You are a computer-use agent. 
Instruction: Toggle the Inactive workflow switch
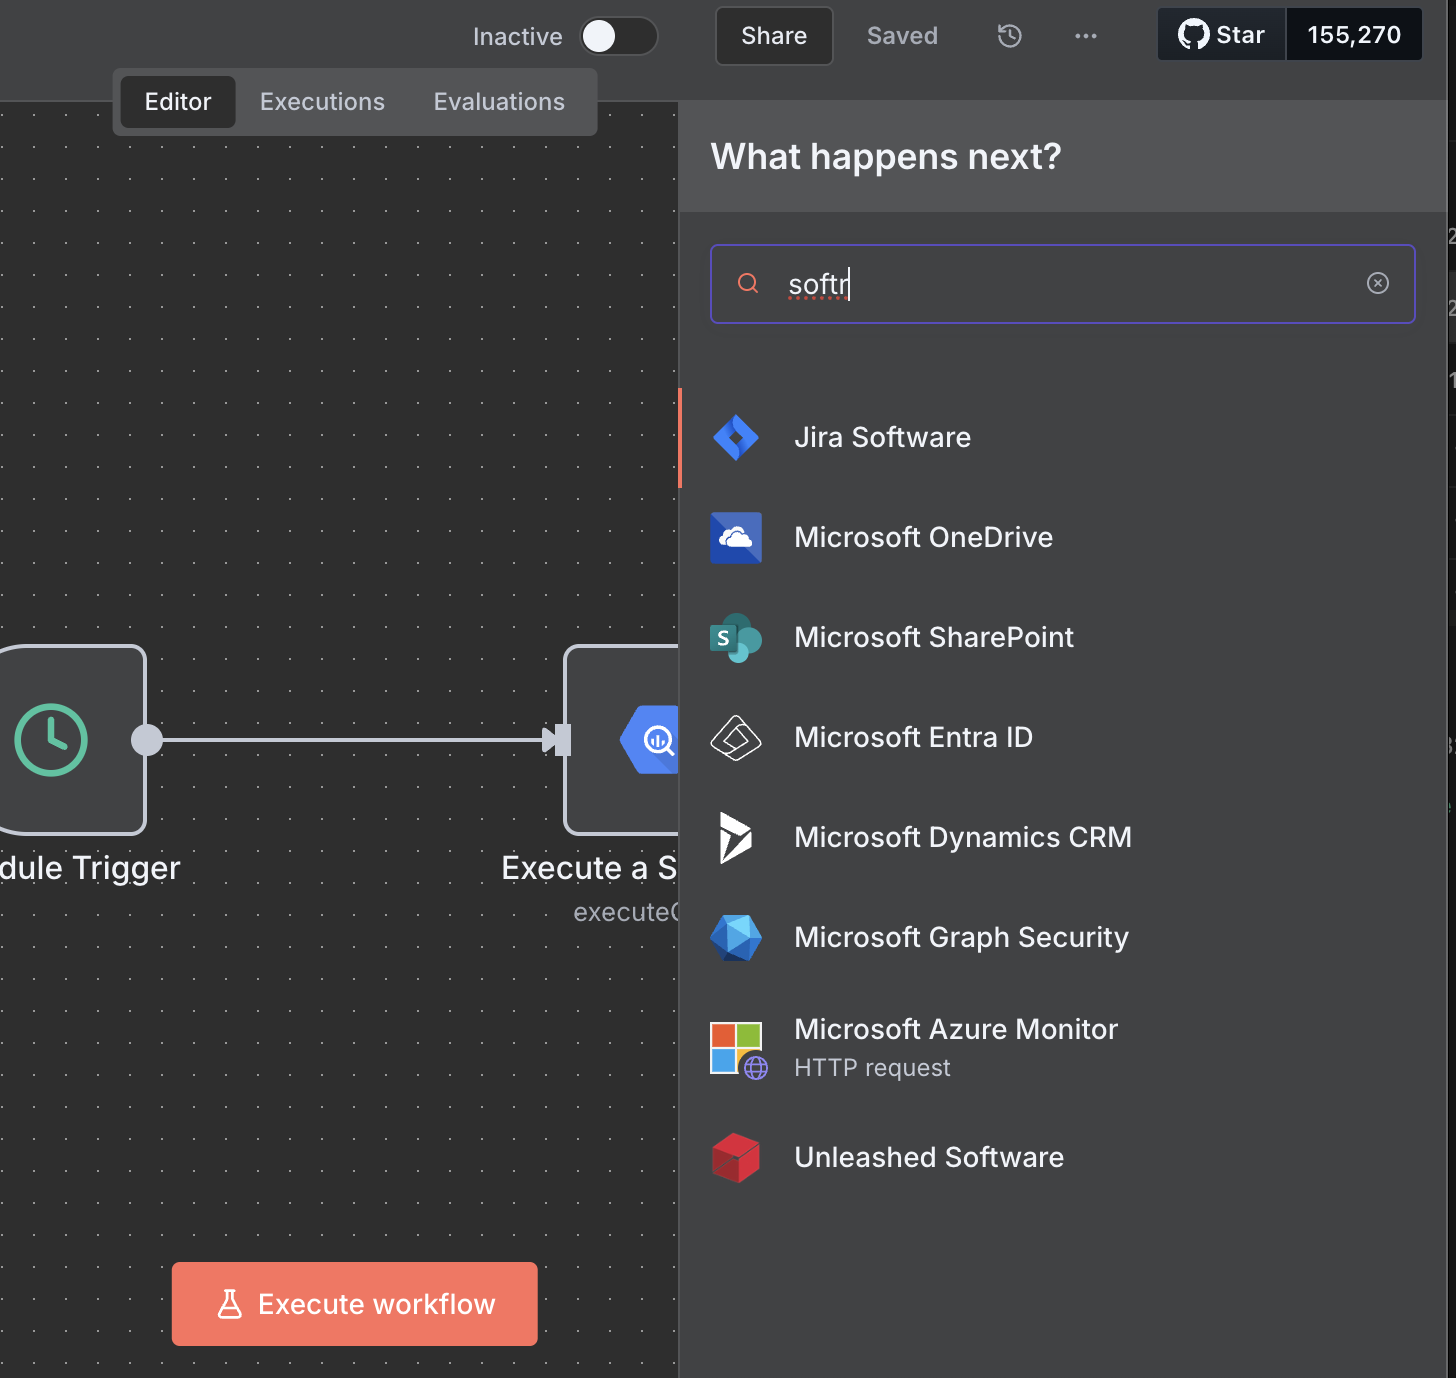click(x=618, y=37)
